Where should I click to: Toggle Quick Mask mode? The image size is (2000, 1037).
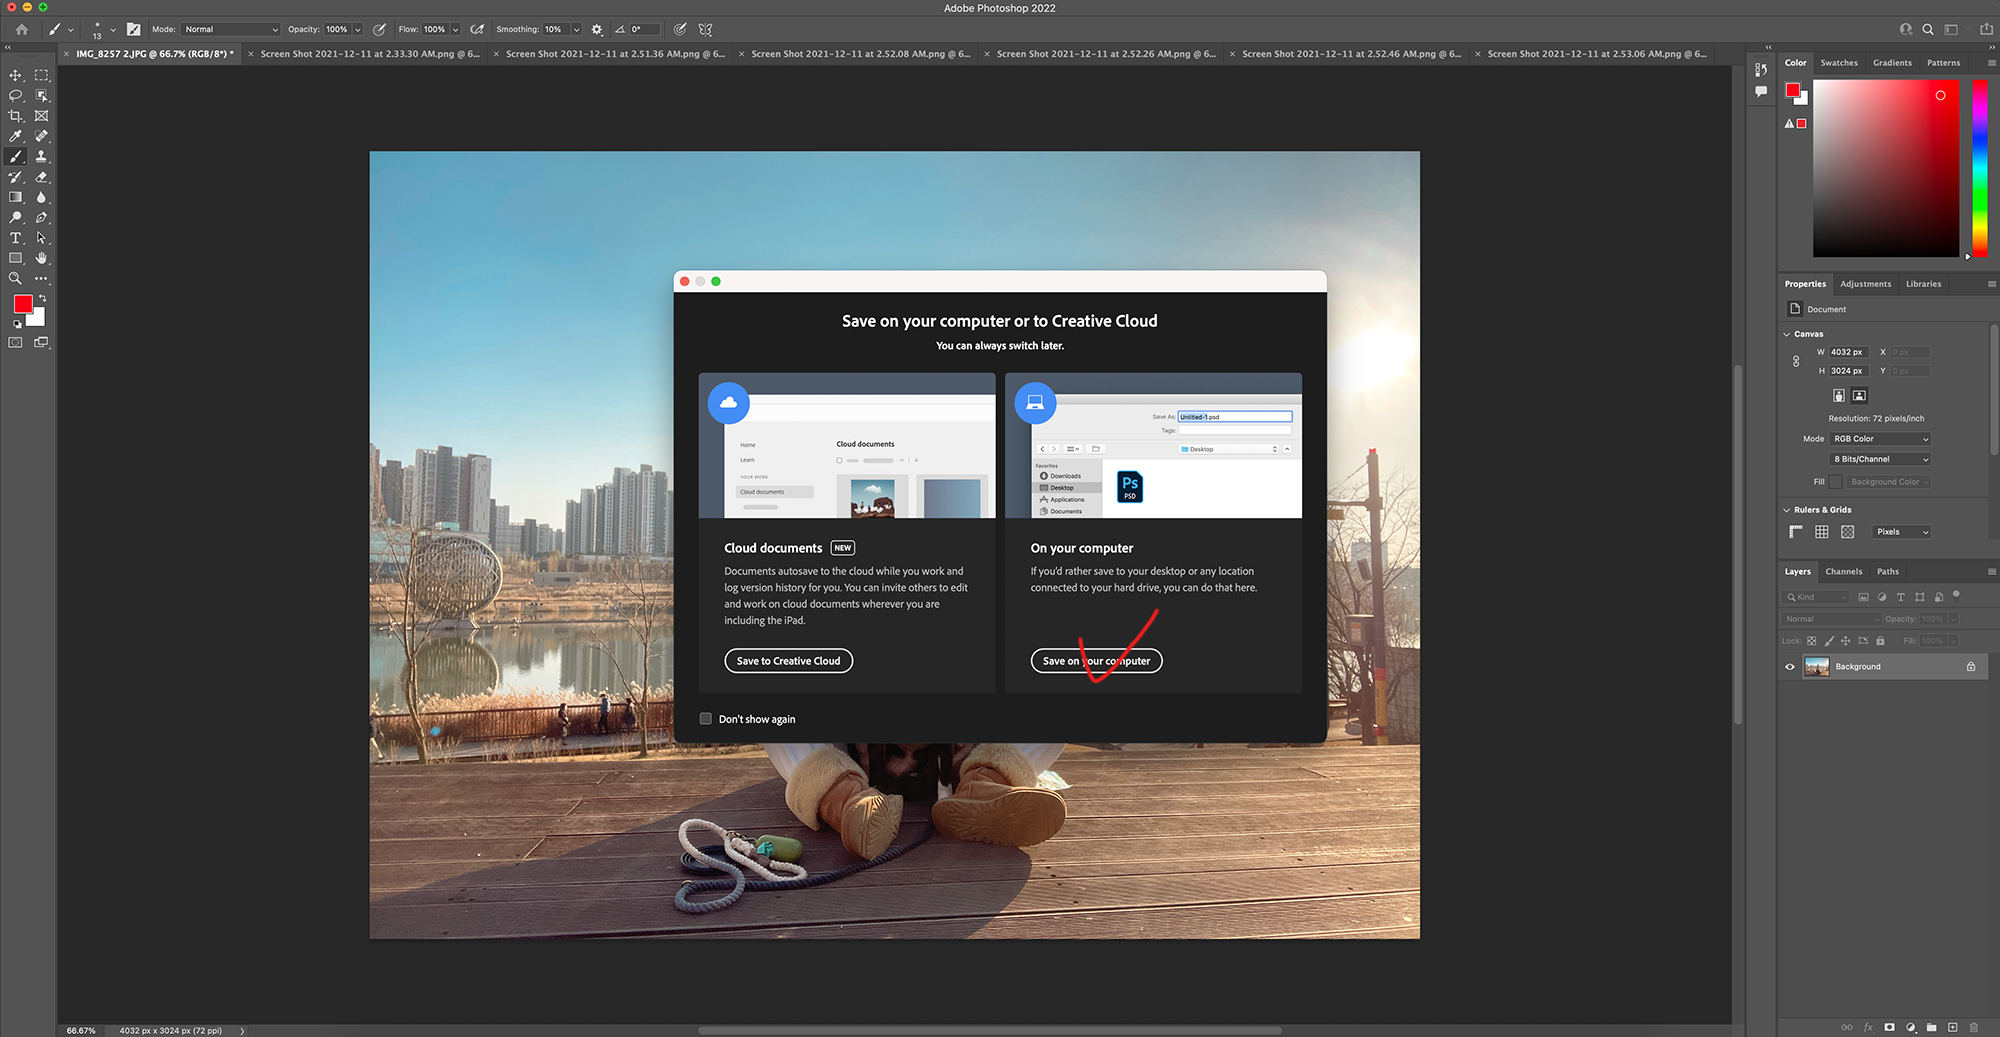click(15, 342)
